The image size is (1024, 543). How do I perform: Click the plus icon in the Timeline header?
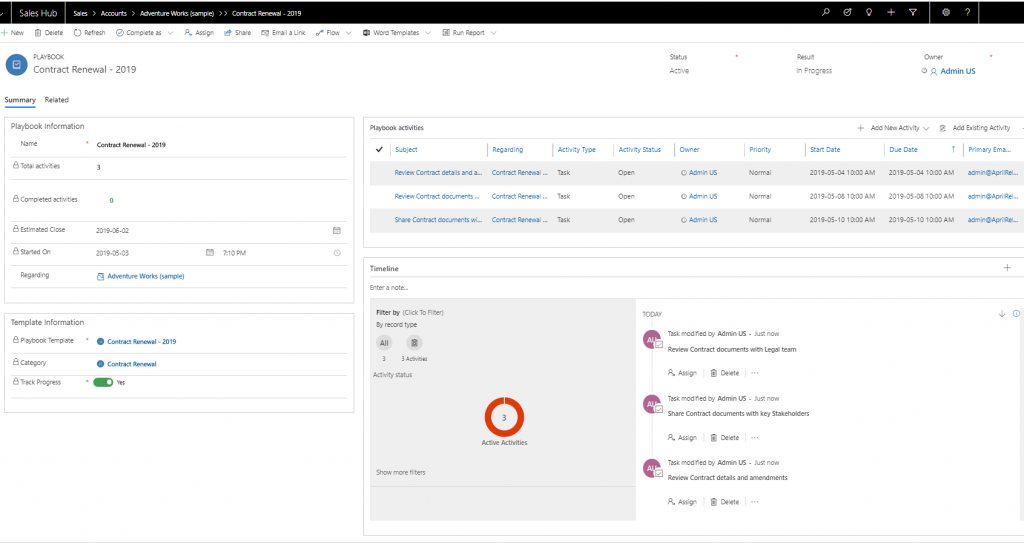point(1007,268)
